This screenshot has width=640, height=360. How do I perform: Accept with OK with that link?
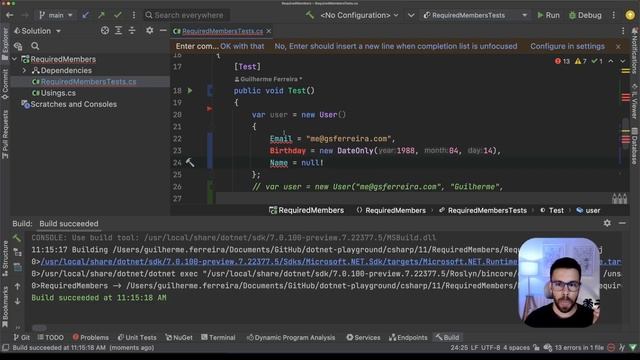(x=242, y=46)
